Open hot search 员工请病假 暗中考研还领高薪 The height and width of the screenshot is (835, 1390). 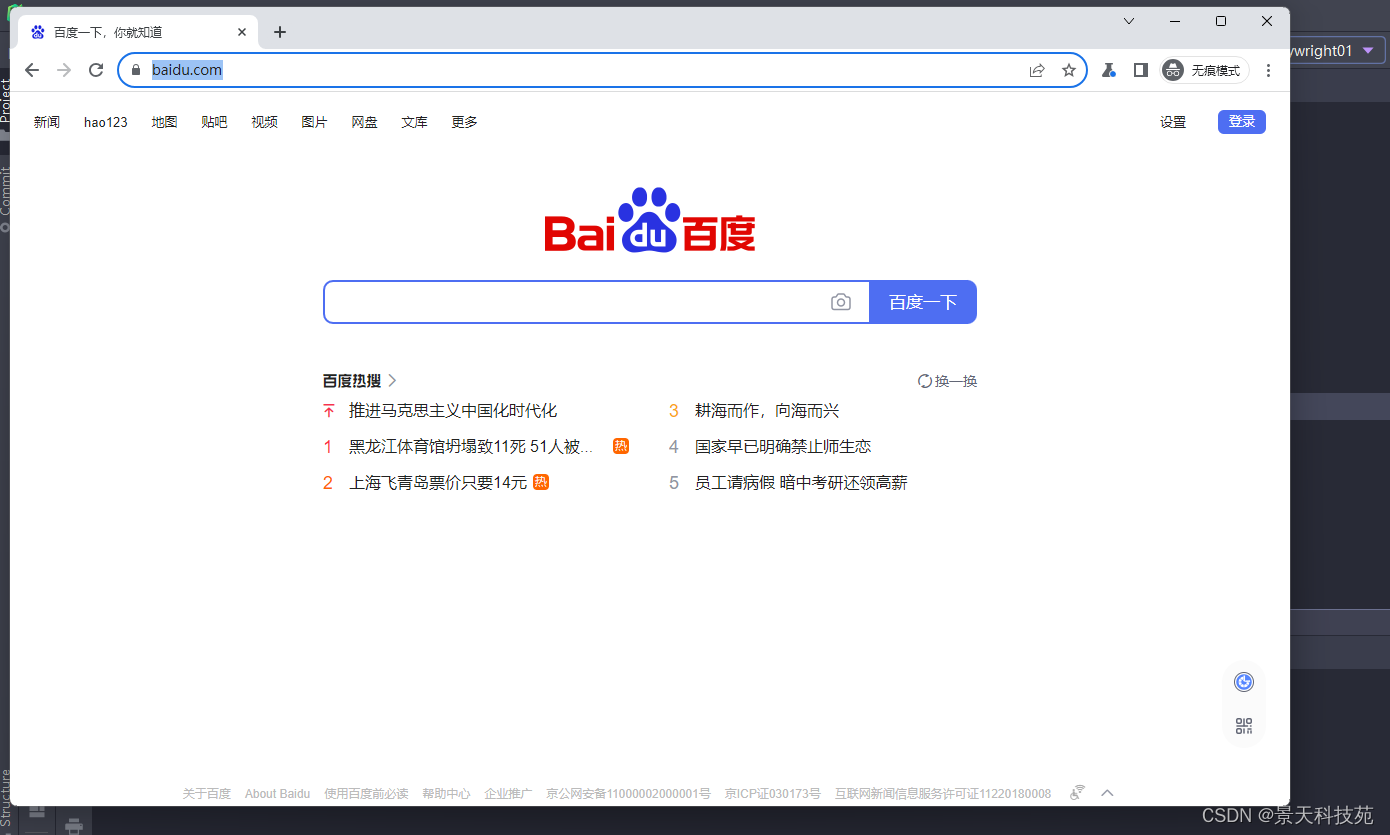pos(801,483)
